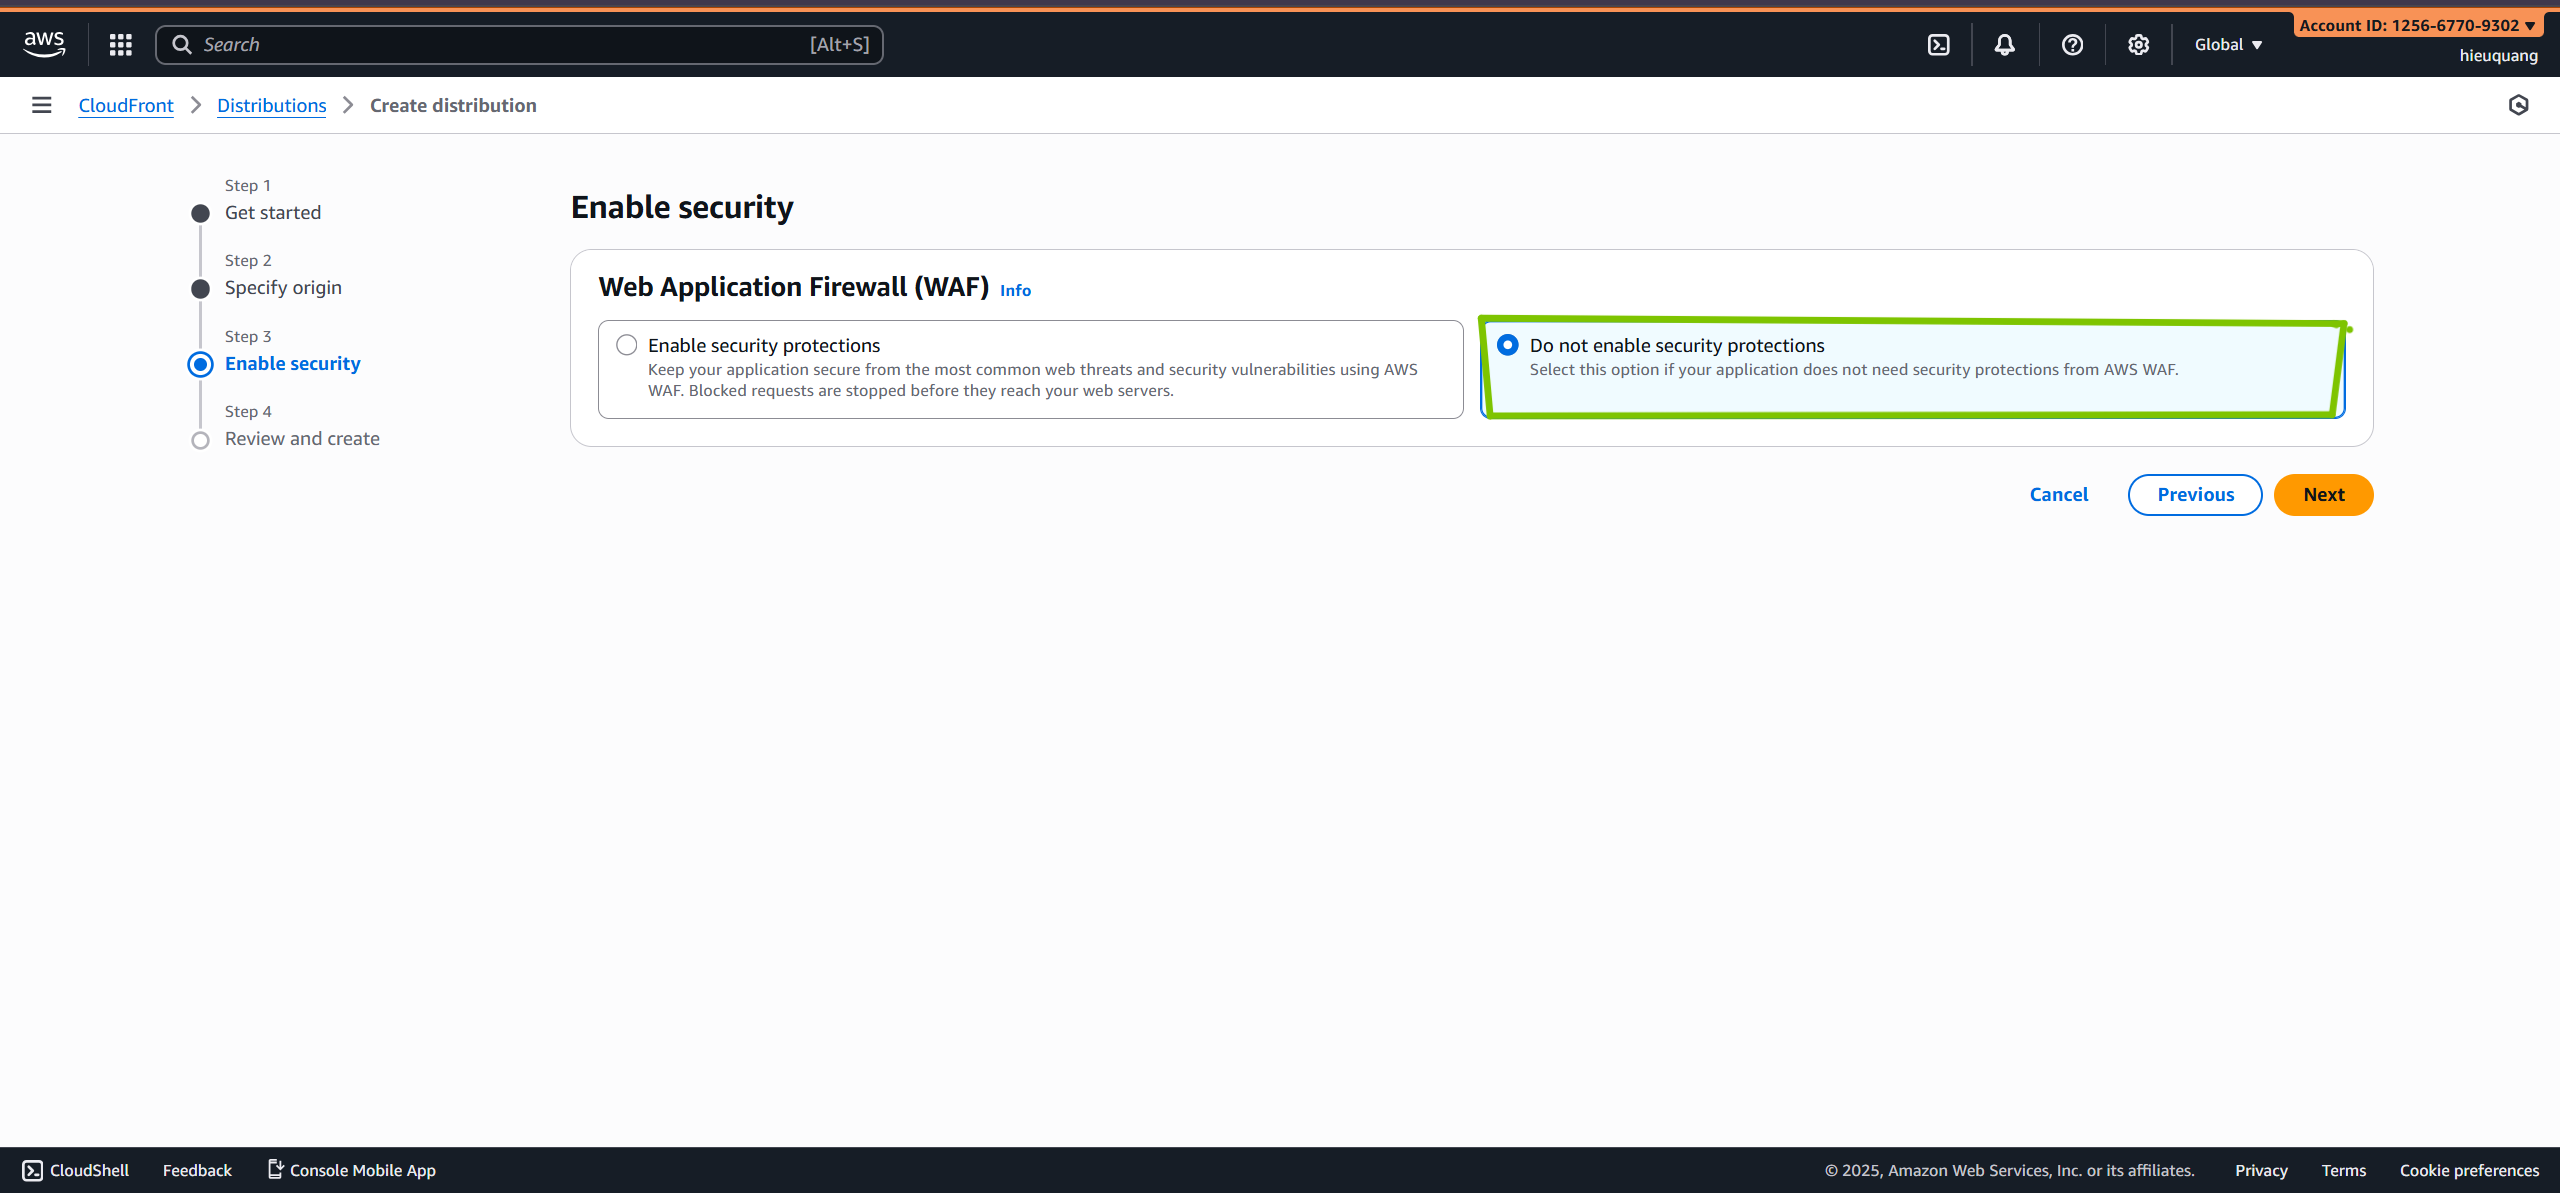Select Do not enable security protections radio
The height and width of the screenshot is (1193, 2560).
coord(1508,345)
